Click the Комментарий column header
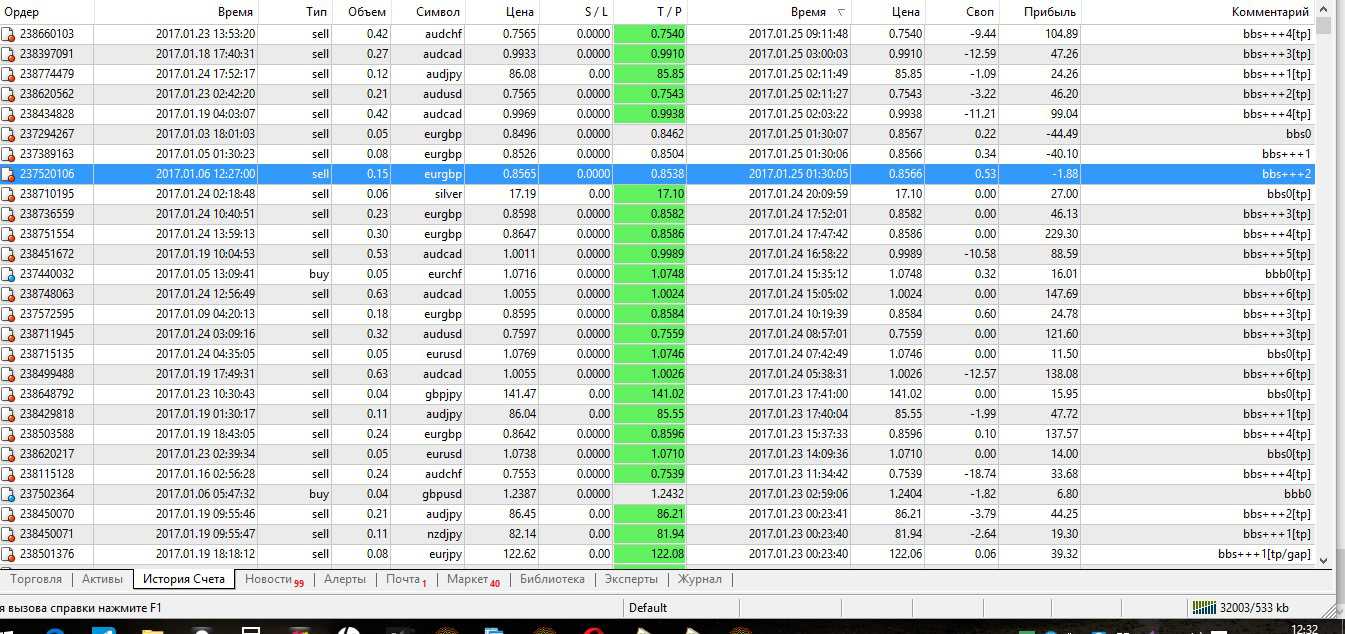Image resolution: width=1345 pixels, height=634 pixels. [1270, 12]
